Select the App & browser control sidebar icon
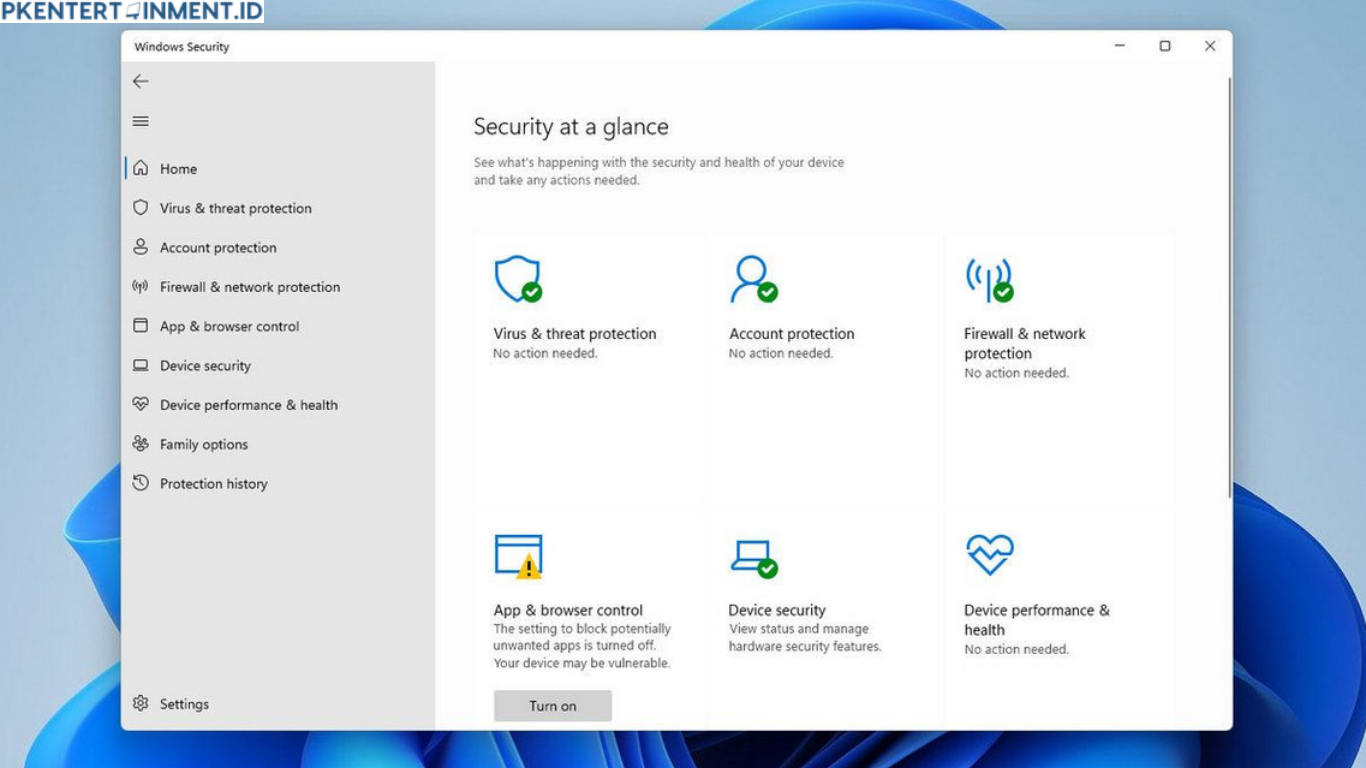Screen dimensions: 1366x768 [x=141, y=326]
